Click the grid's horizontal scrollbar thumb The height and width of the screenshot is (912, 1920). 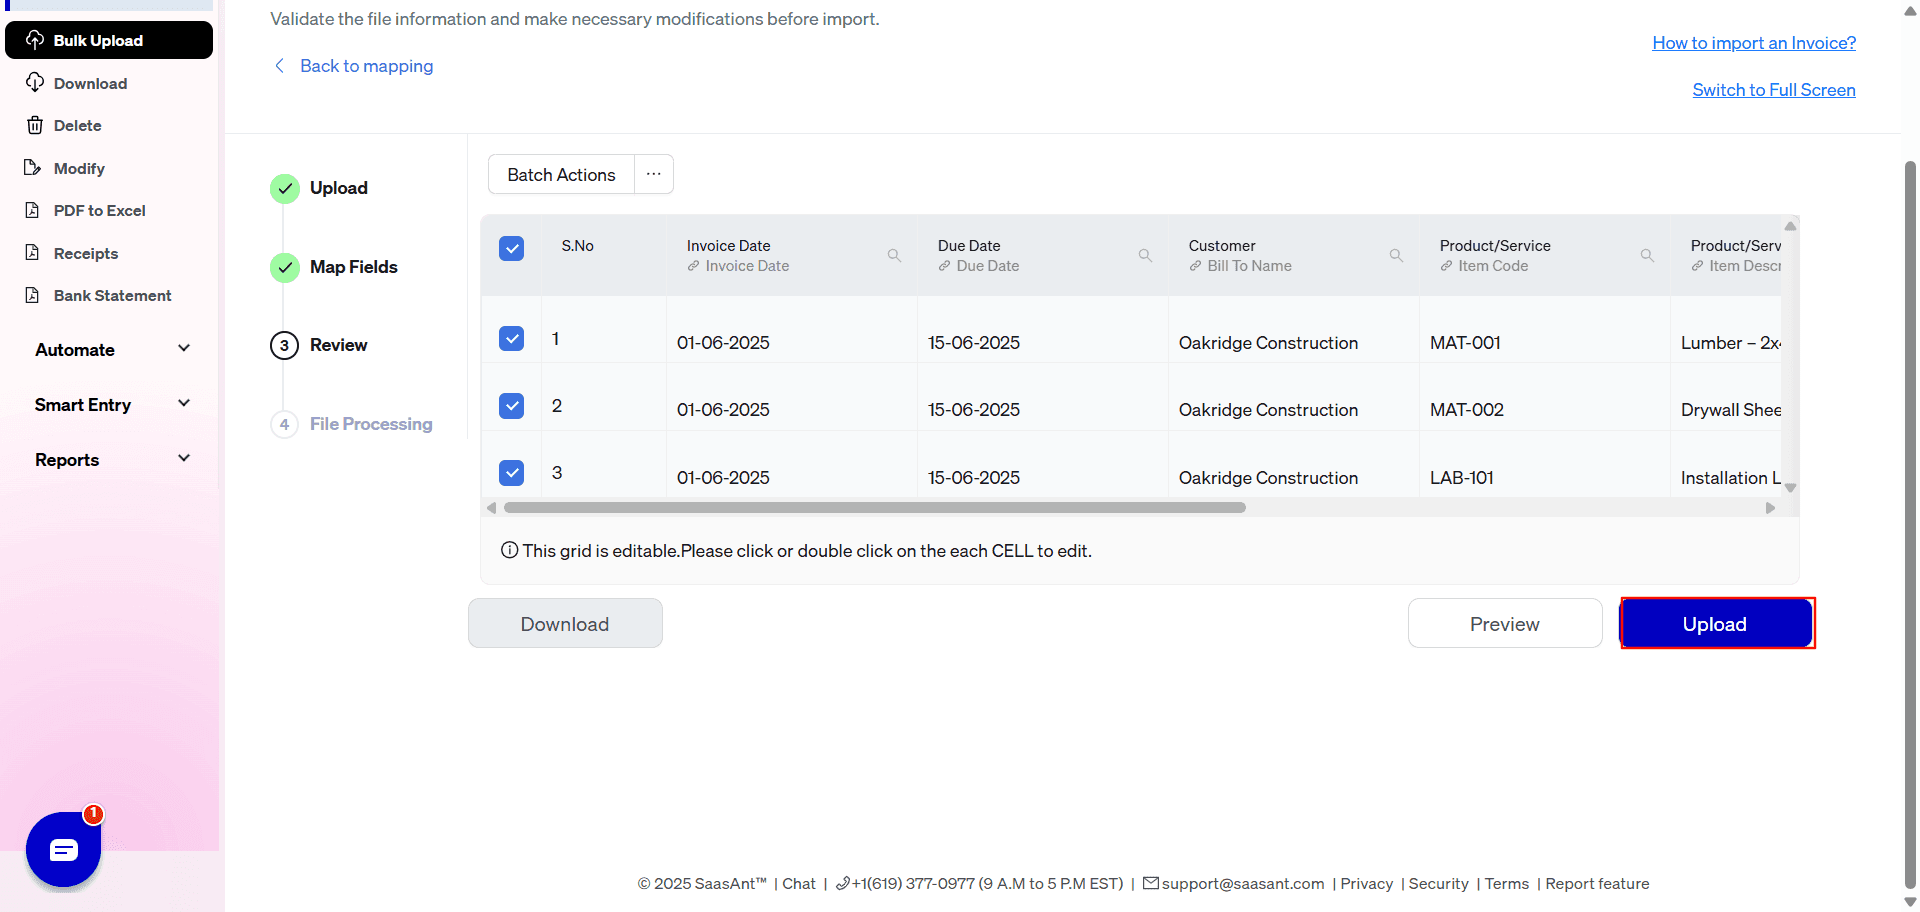pyautogui.click(x=874, y=508)
